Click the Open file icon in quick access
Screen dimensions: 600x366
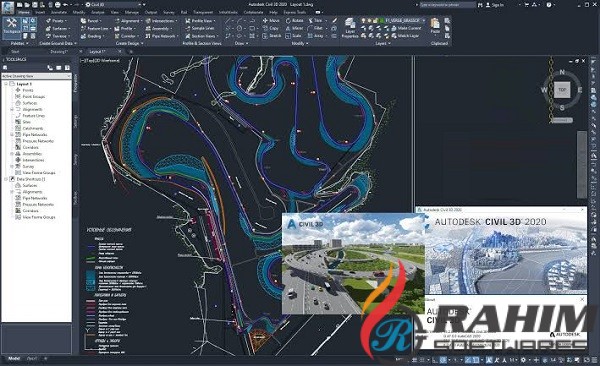click(x=27, y=5)
